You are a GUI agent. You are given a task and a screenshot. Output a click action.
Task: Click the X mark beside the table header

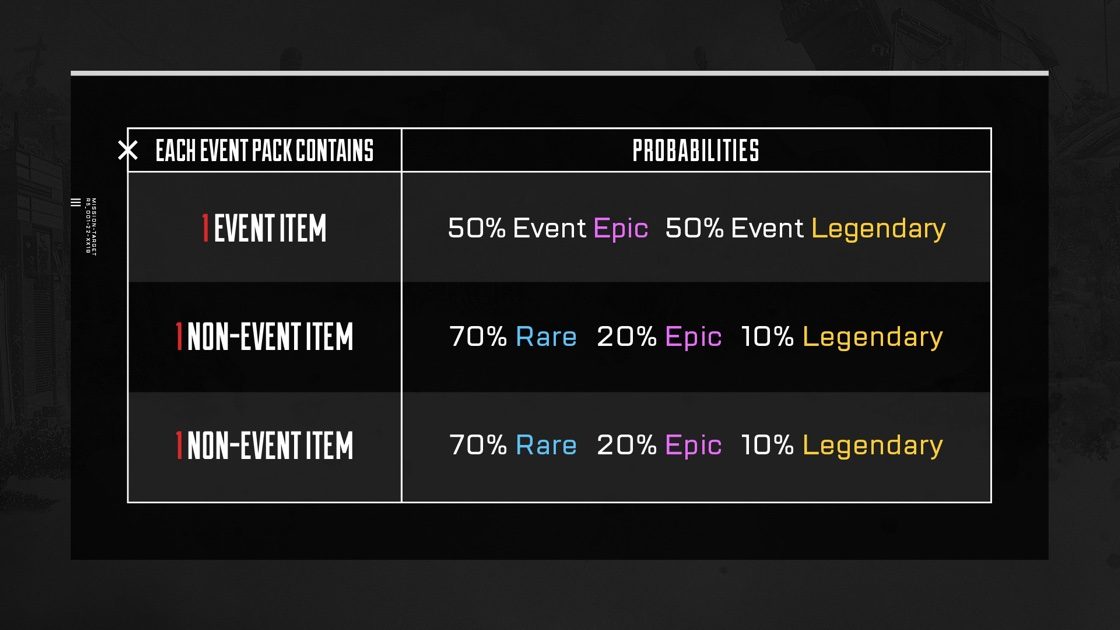tap(128, 151)
